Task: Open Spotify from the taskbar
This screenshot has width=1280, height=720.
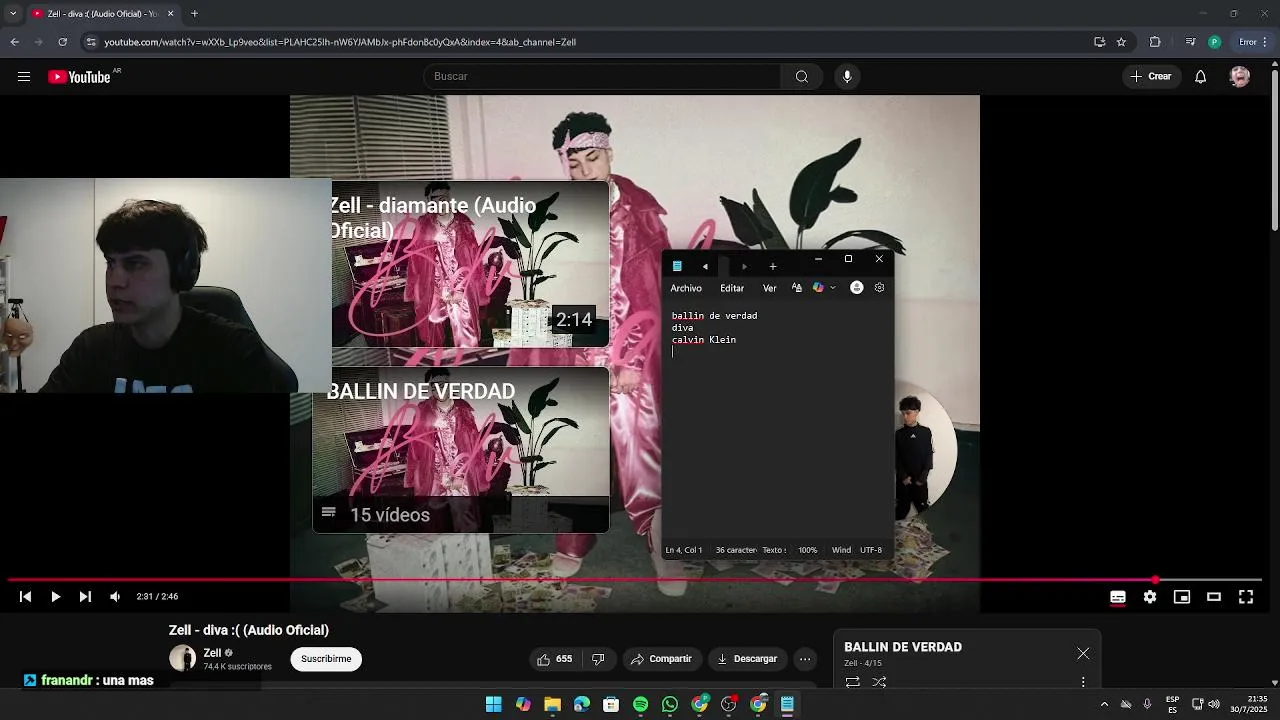Action: pyautogui.click(x=641, y=705)
